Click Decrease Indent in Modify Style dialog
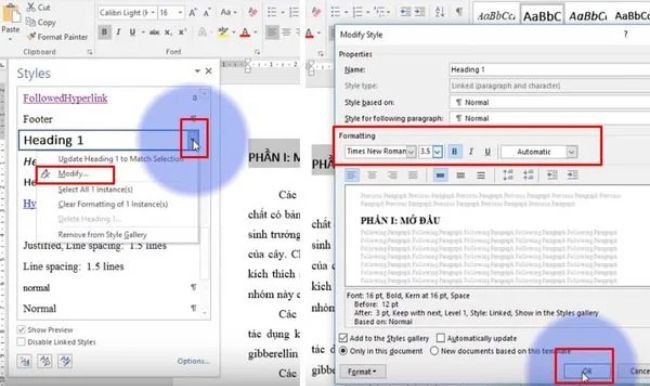Image resolution: width=650 pixels, height=386 pixels. coord(552,175)
